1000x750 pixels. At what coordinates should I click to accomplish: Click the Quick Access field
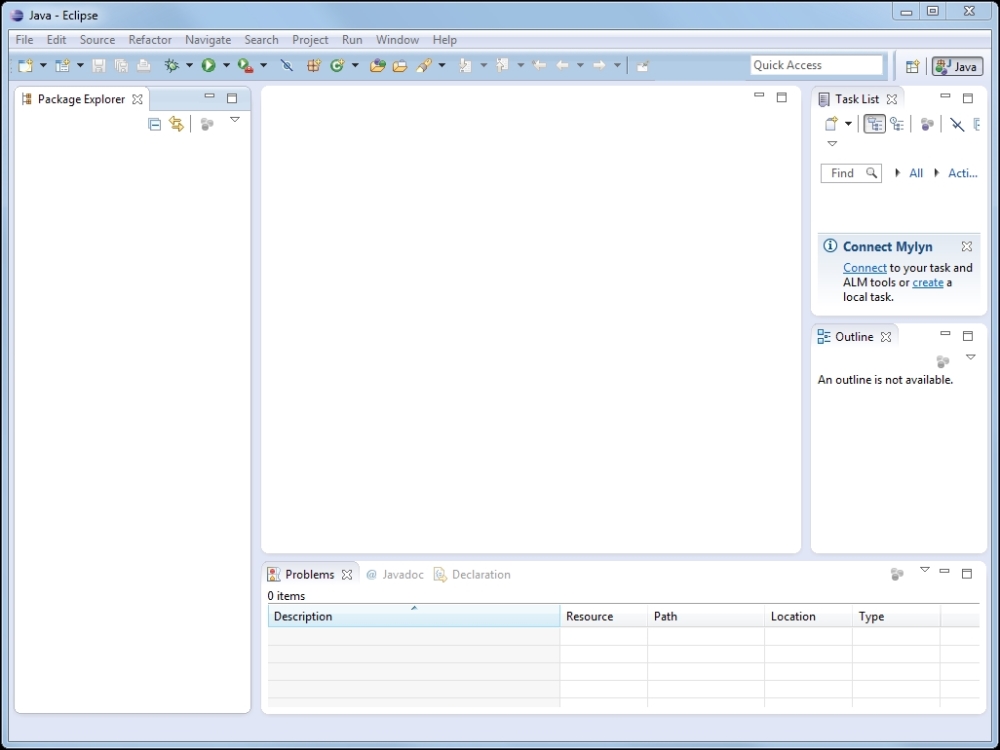tap(816, 65)
